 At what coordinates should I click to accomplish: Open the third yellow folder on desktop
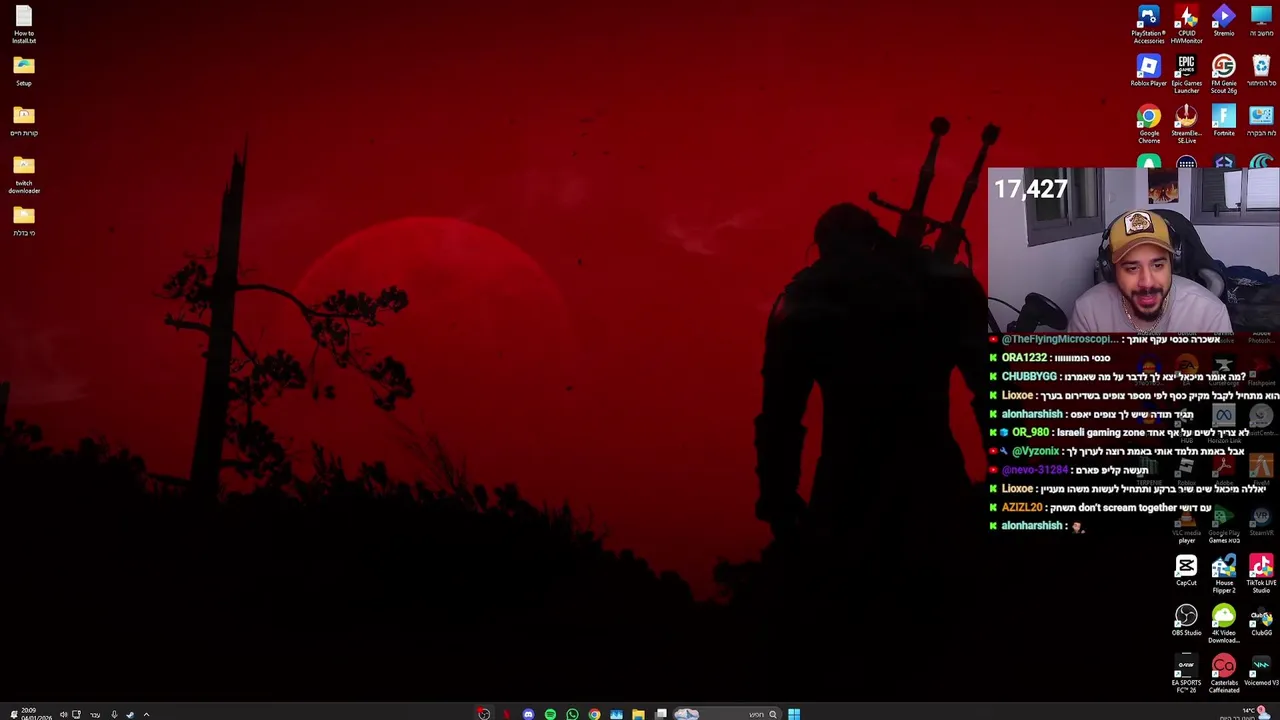click(24, 121)
